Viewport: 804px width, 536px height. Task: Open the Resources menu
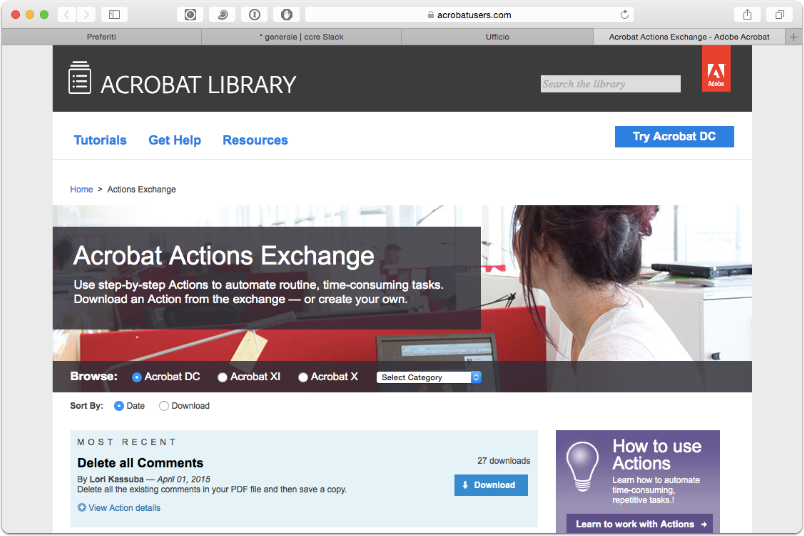255,140
